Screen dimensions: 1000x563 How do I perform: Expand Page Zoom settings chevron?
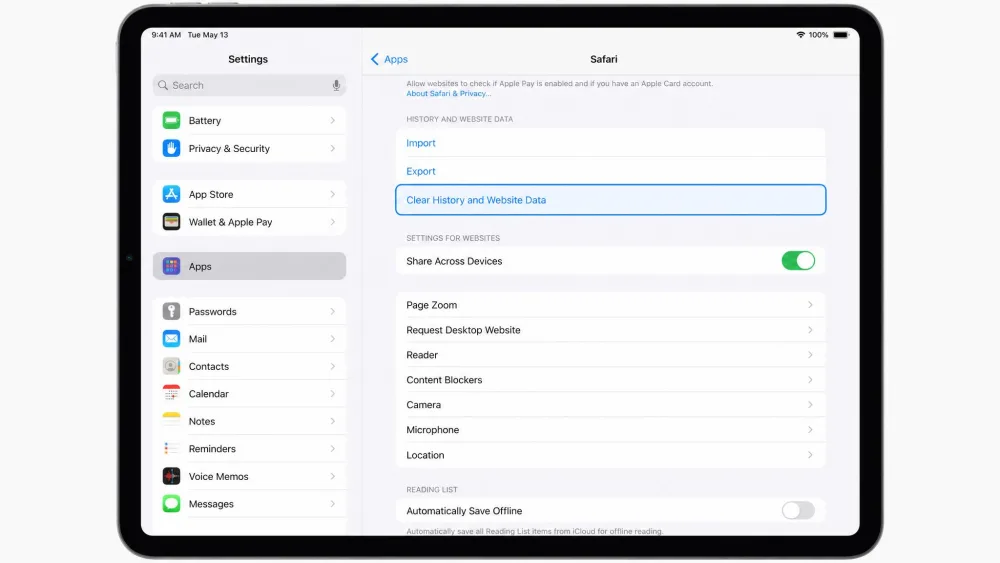[x=810, y=305]
